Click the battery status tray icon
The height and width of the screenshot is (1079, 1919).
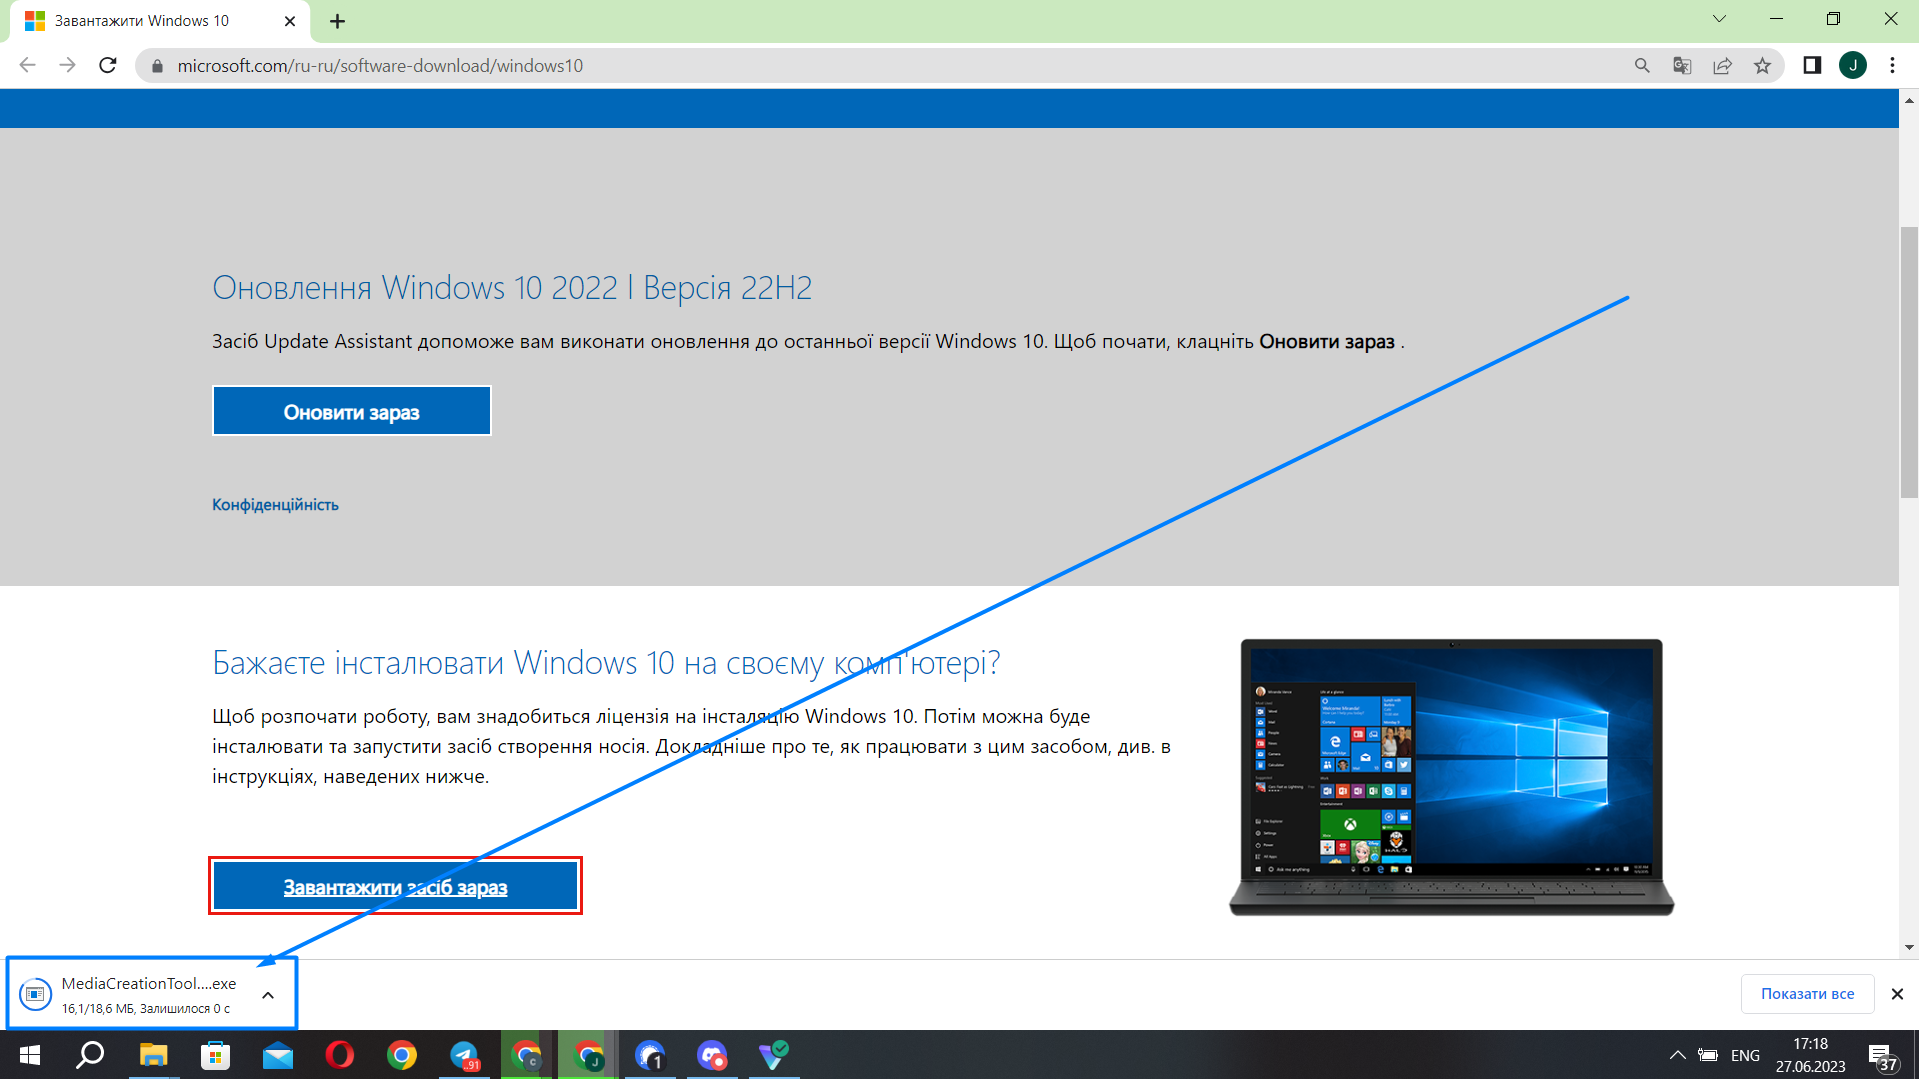point(1708,1055)
